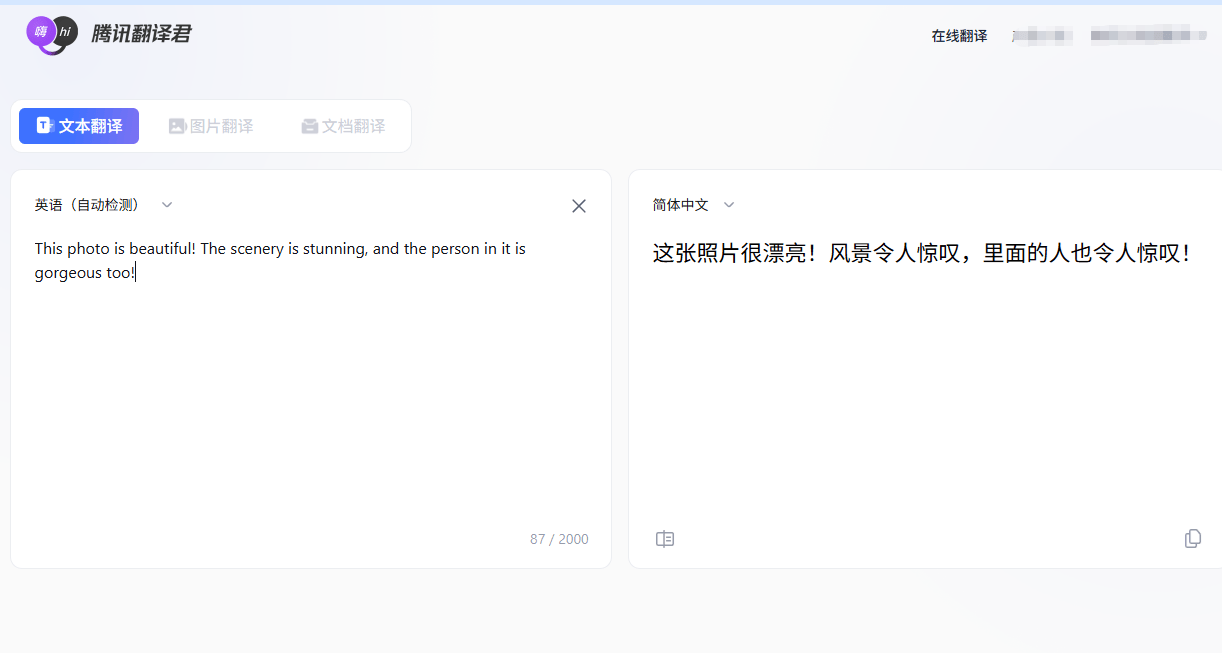Open the 在线翻译 link
This screenshot has height=653, width=1222.
coord(958,35)
